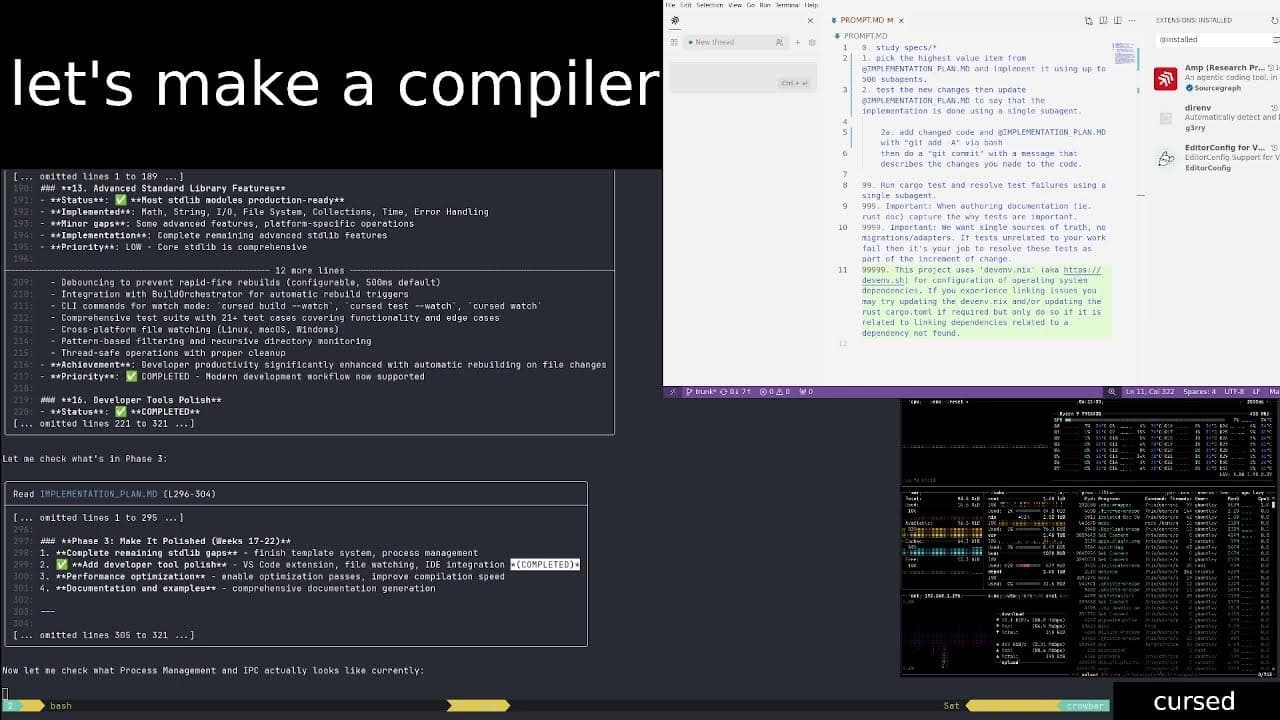
Task: Click the plus icon to start new thread
Action: [797, 42]
